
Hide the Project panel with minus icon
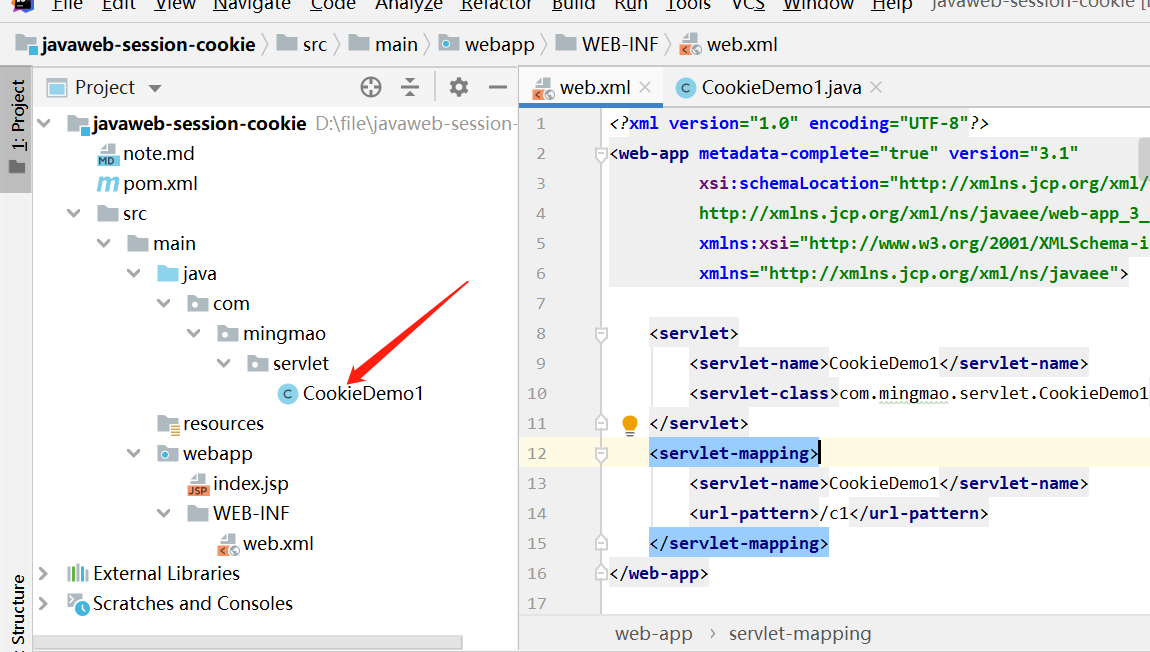[498, 87]
